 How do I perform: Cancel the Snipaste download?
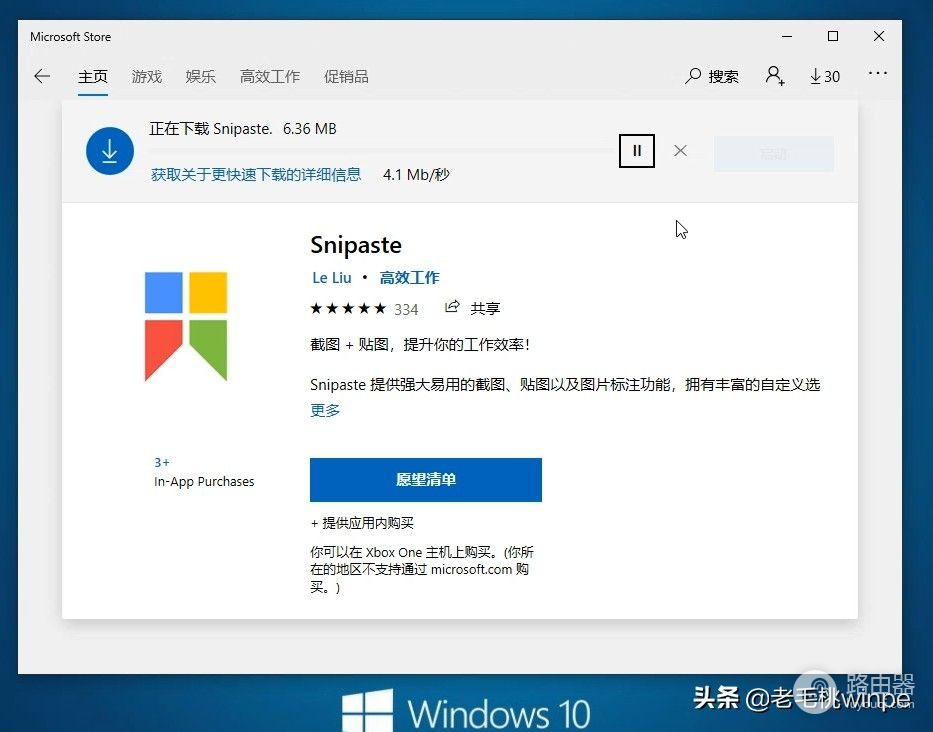(x=680, y=151)
